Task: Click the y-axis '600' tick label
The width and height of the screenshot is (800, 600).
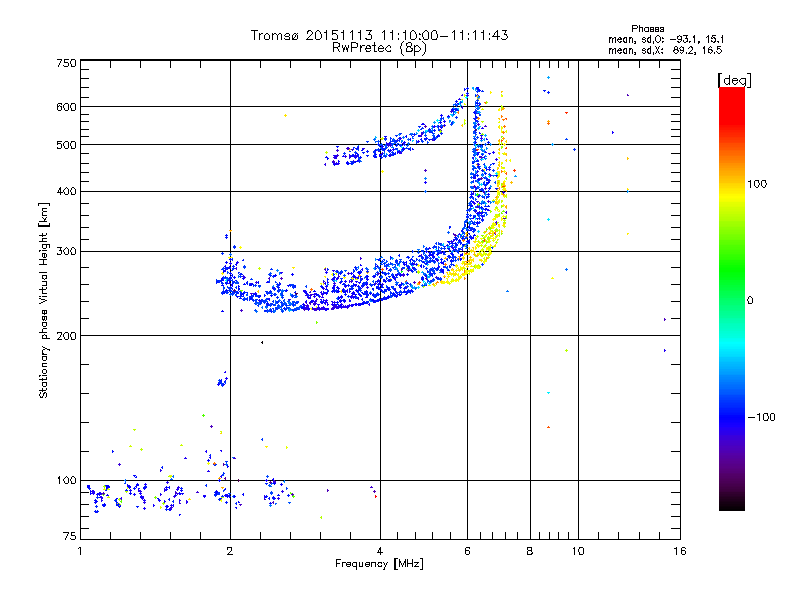Action: click(x=66, y=107)
